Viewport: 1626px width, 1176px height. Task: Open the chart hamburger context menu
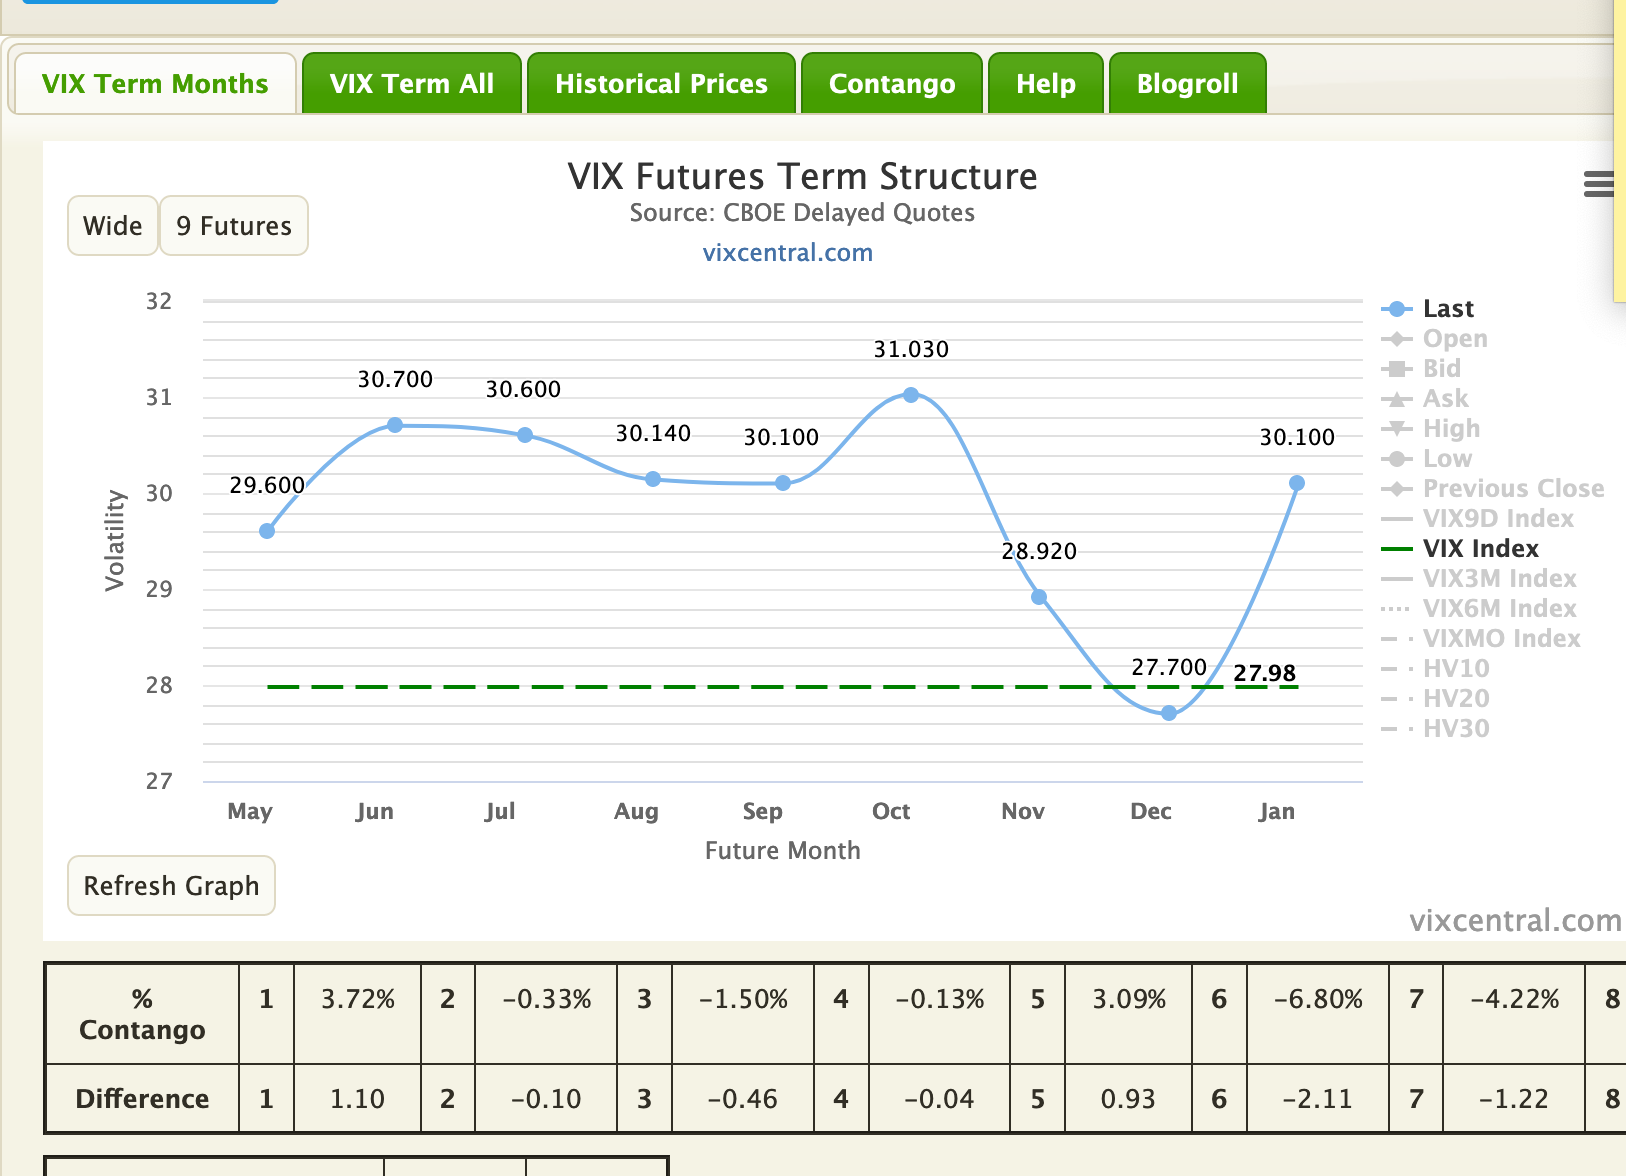tap(1599, 184)
